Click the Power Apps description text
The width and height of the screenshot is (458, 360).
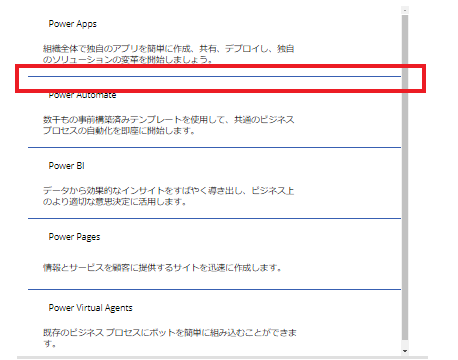[168, 54]
